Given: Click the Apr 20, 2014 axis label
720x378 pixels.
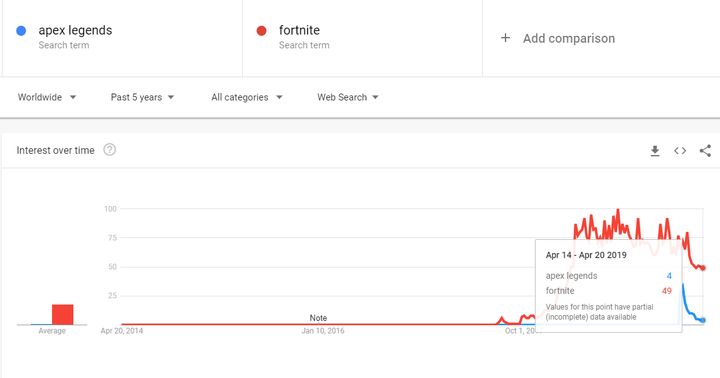Looking at the screenshot, I should tap(122, 331).
